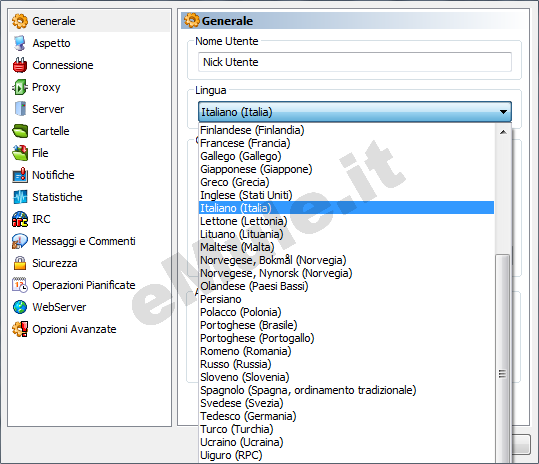Select Maltese (Malta) language
Image resolution: width=539 pixels, height=464 pixels.
[346, 247]
